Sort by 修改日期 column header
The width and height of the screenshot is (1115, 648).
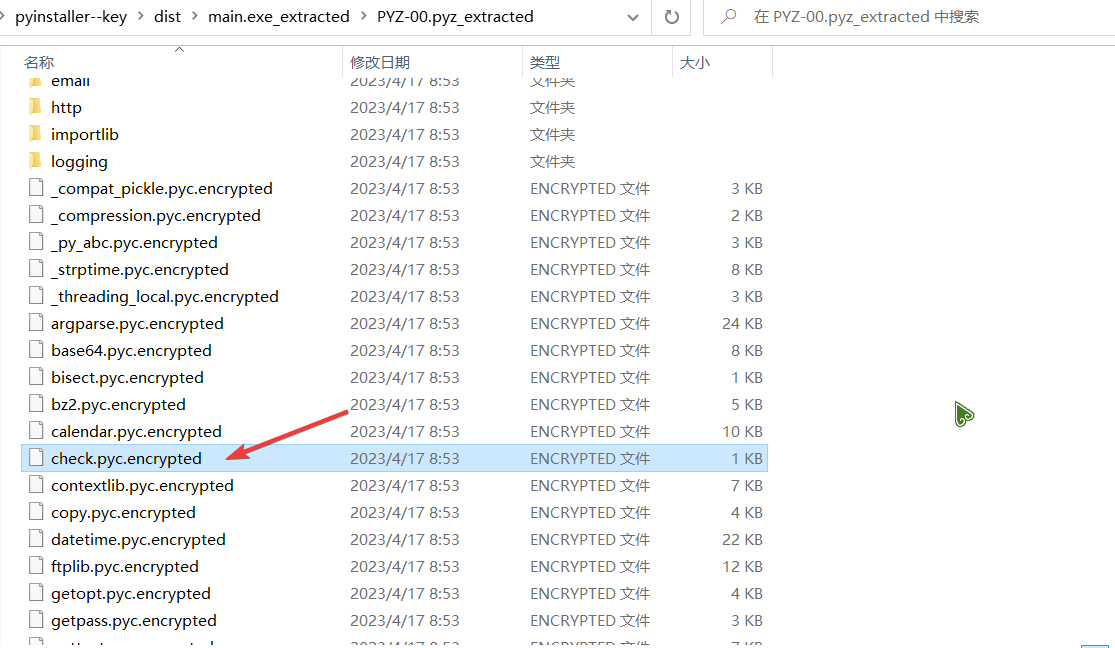click(380, 63)
